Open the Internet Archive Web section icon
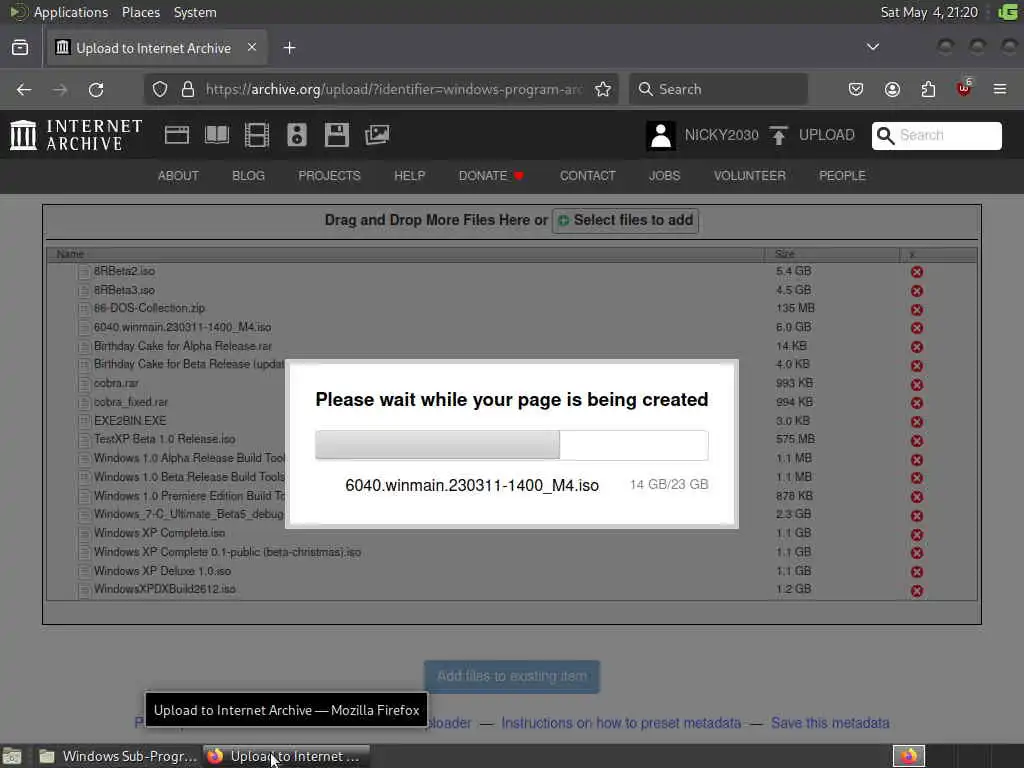 pyautogui.click(x=176, y=135)
